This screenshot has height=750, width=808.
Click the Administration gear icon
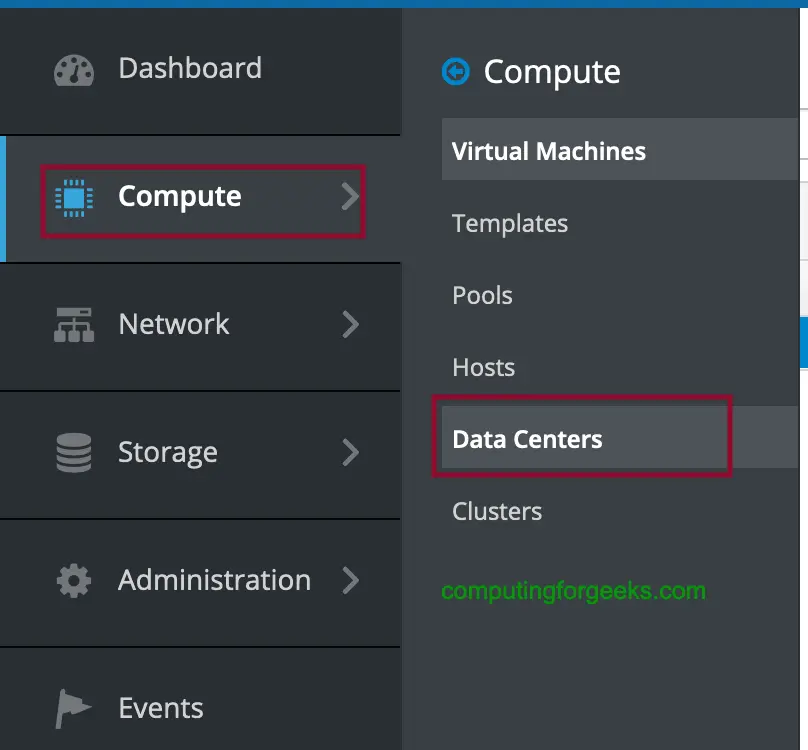pyautogui.click(x=74, y=581)
